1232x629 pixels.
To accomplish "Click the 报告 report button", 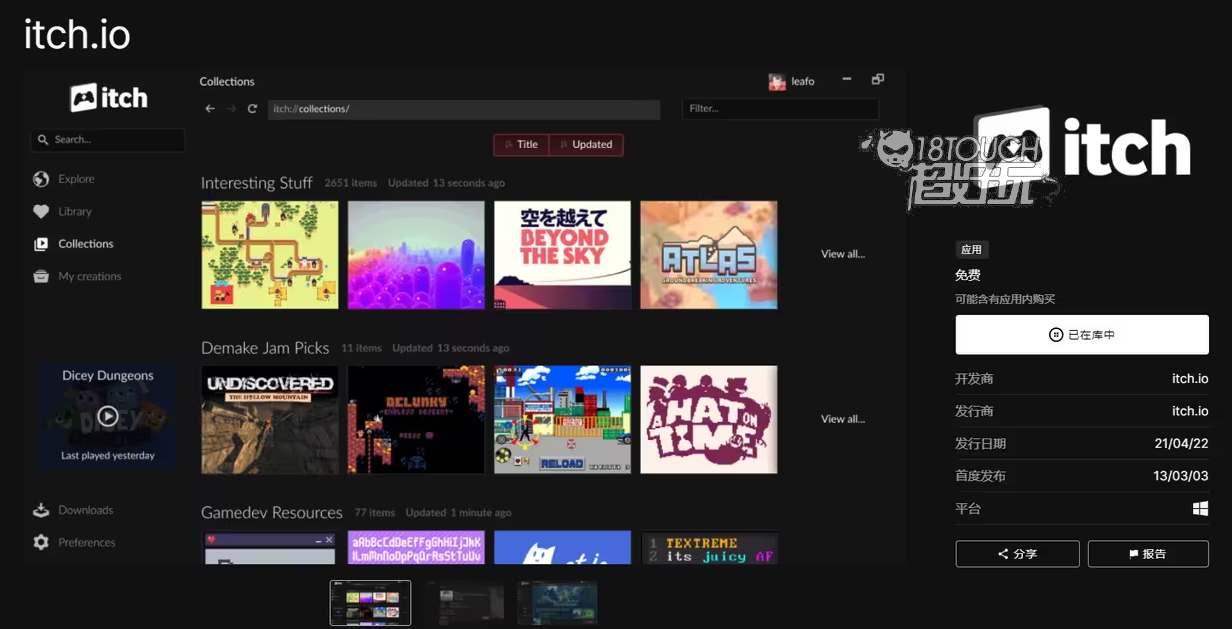I will 1148,554.
